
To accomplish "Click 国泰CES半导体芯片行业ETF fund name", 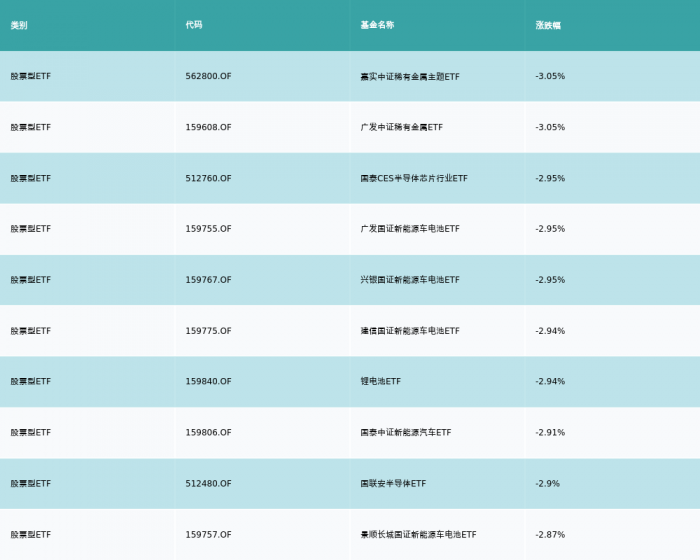I will pyautogui.click(x=414, y=178).
